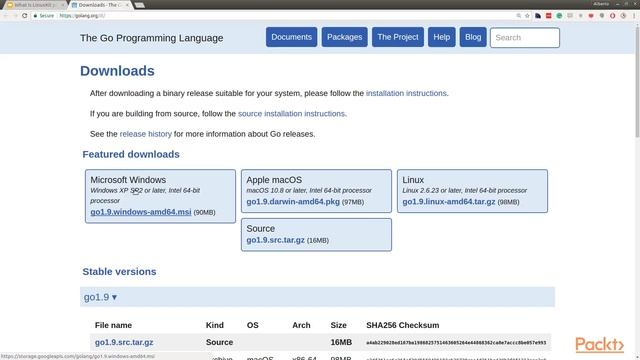Click the 'OS' column header
The width and height of the screenshot is (640, 360).
tap(253, 325)
